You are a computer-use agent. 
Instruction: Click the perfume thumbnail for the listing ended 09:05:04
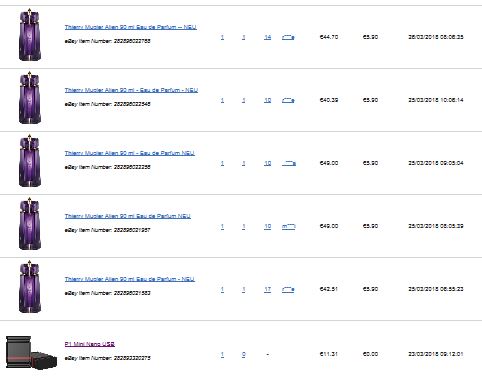(30, 161)
